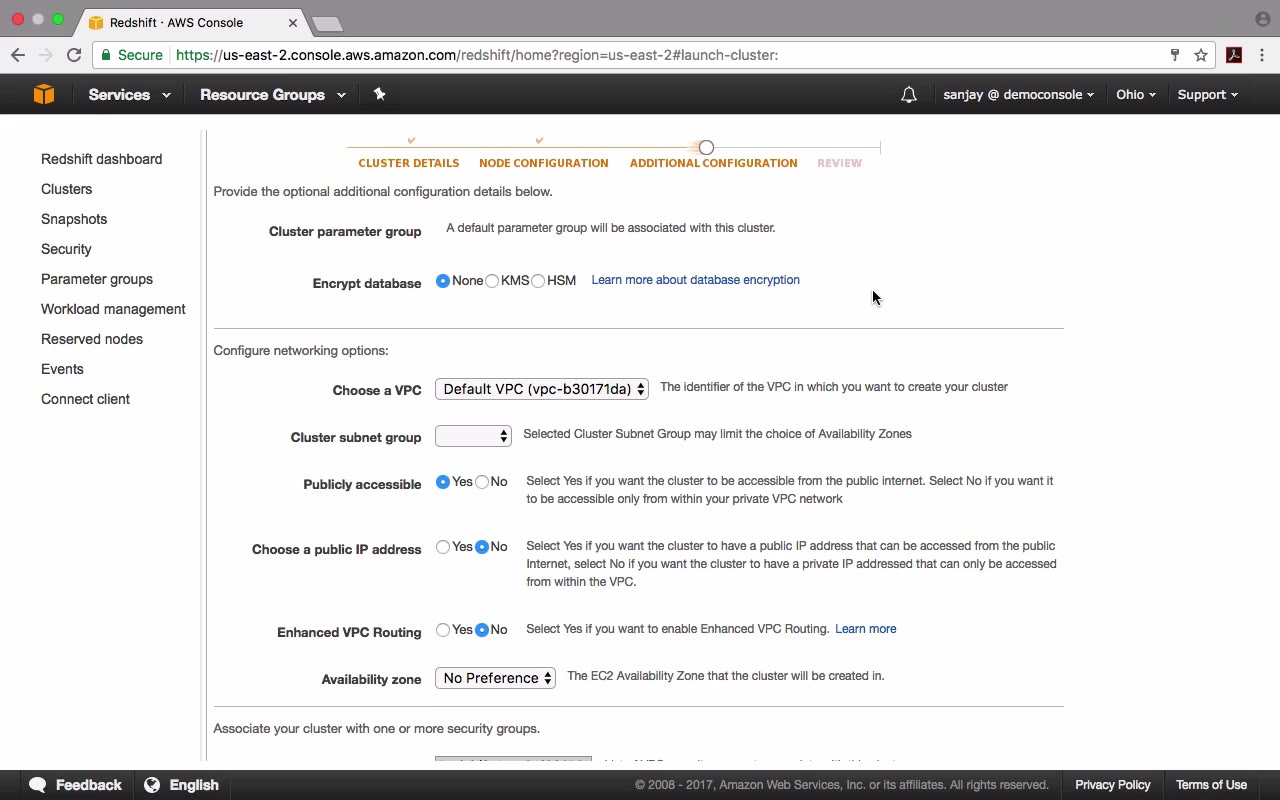
Task: Expand the Services menu
Action: 129,95
